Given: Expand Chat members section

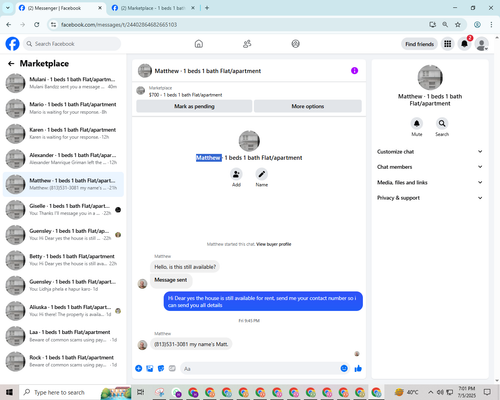Looking at the screenshot, I should (430, 167).
